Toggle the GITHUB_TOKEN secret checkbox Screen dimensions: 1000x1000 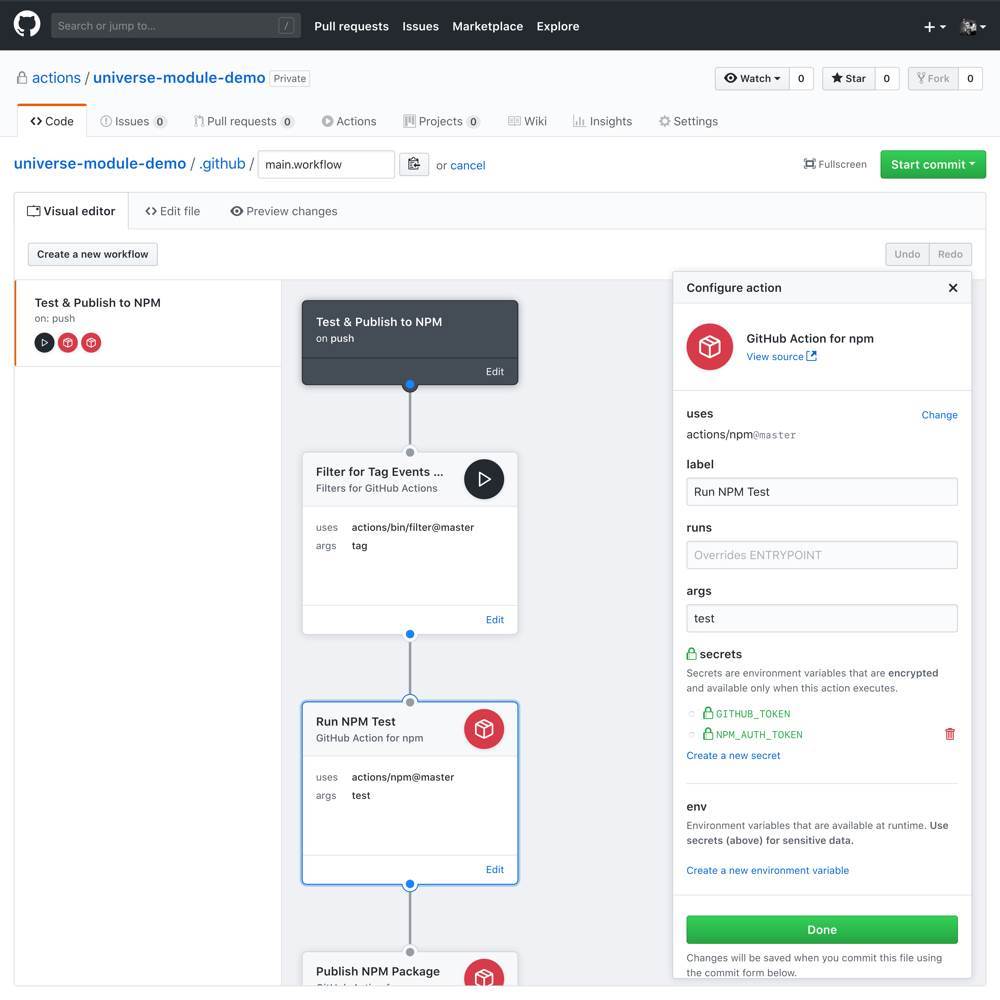coord(692,714)
